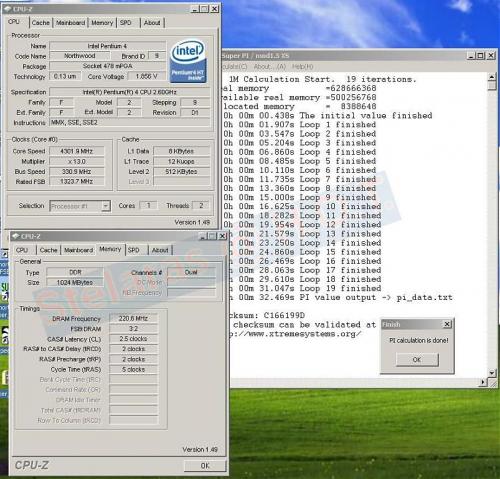Viewport: 500px width, 479px height.
Task: Click the Code Name field Northwood
Action: click(x=80, y=56)
